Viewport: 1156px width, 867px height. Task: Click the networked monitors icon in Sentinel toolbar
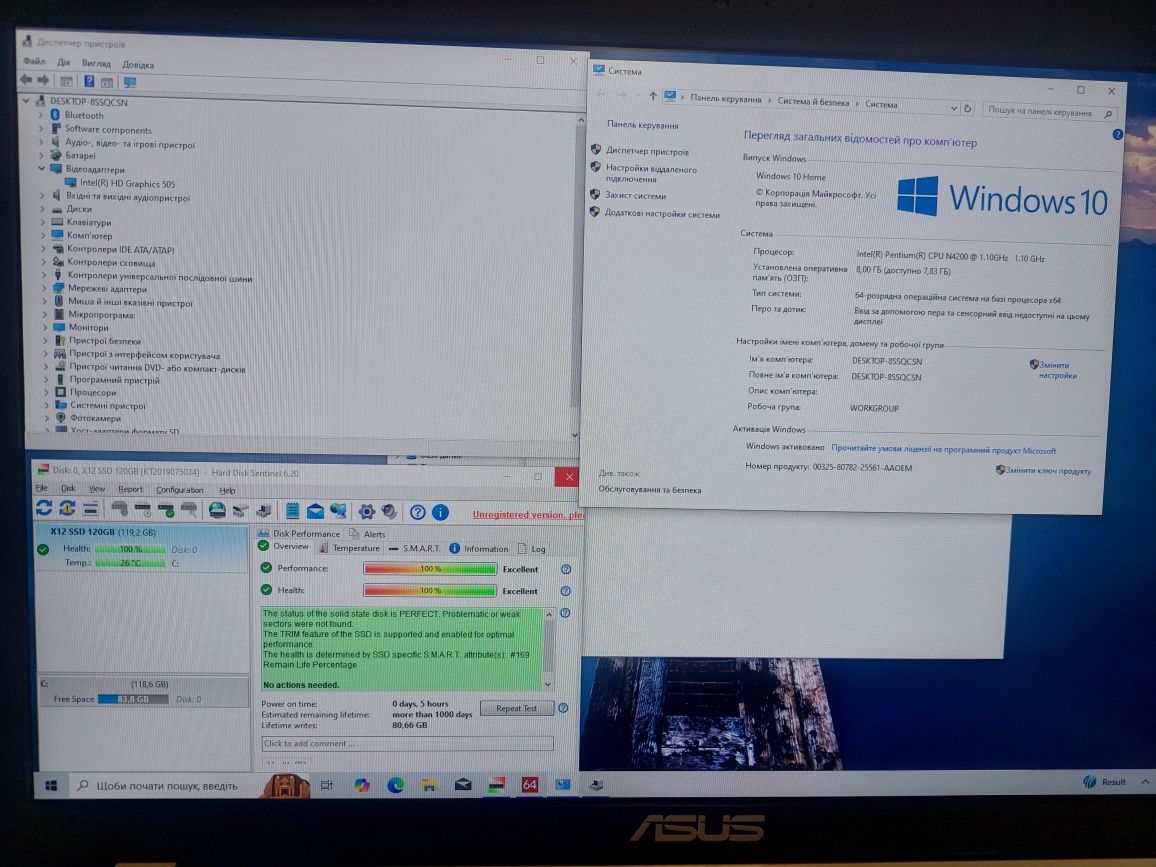338,510
